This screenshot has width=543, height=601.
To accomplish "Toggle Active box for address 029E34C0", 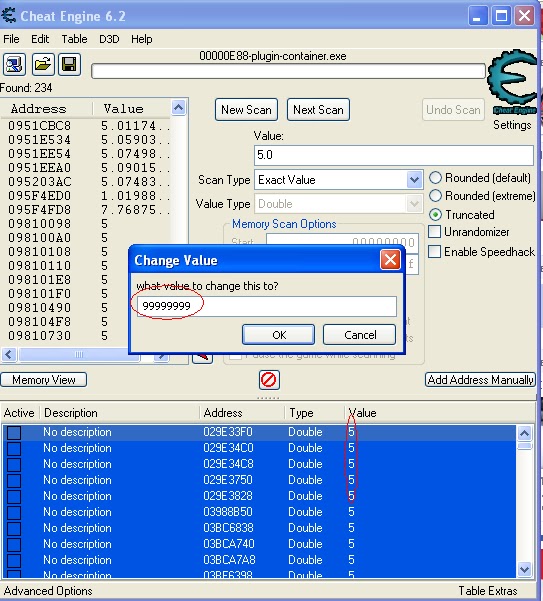I will click(x=14, y=448).
